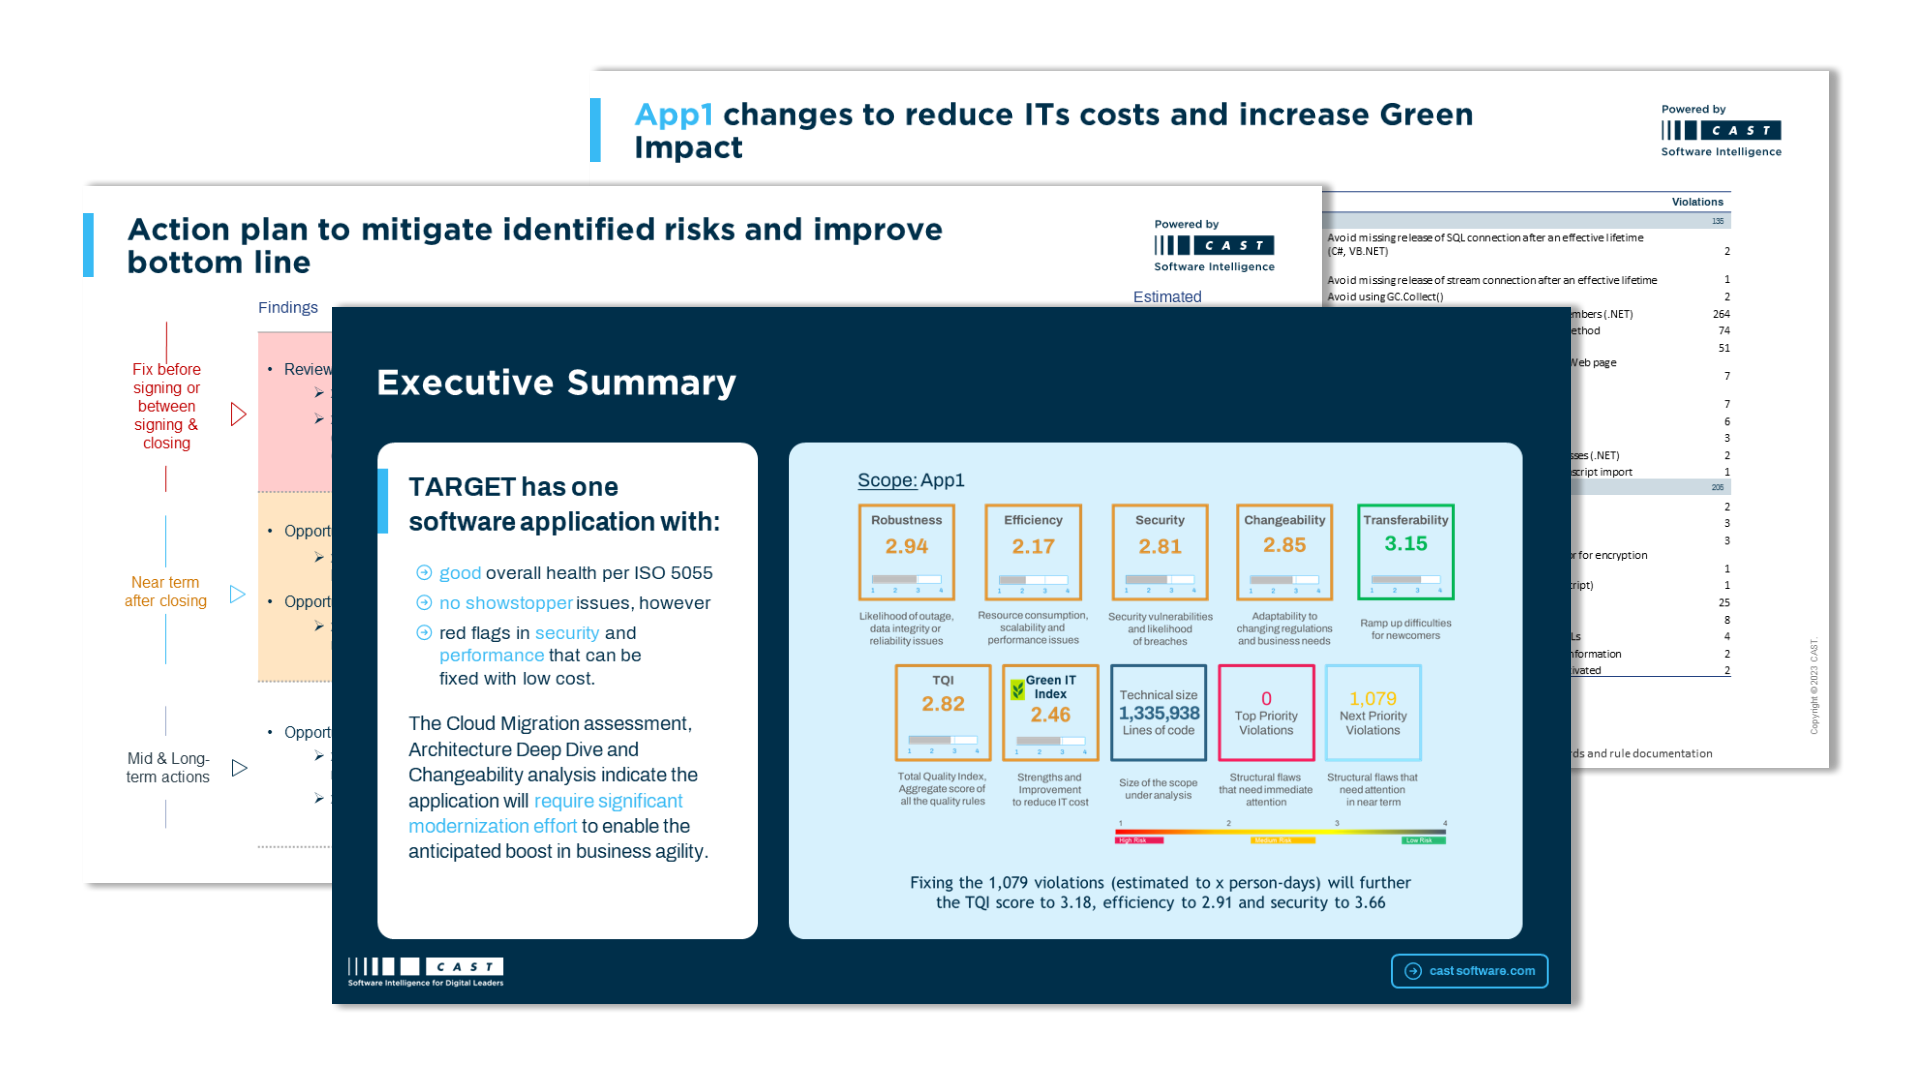The height and width of the screenshot is (1080, 1920).
Task: Click the vertical 'Copyright © 2023 CAST' text
Action: [1814, 687]
